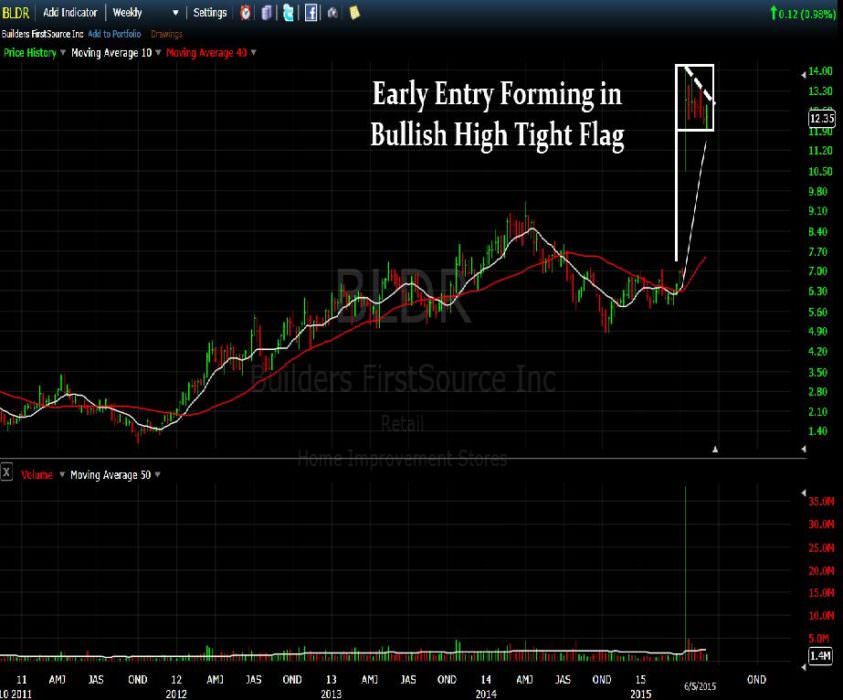Image resolution: width=843 pixels, height=700 pixels.
Task: Select the Moving Average 50 label
Action: coord(111,475)
